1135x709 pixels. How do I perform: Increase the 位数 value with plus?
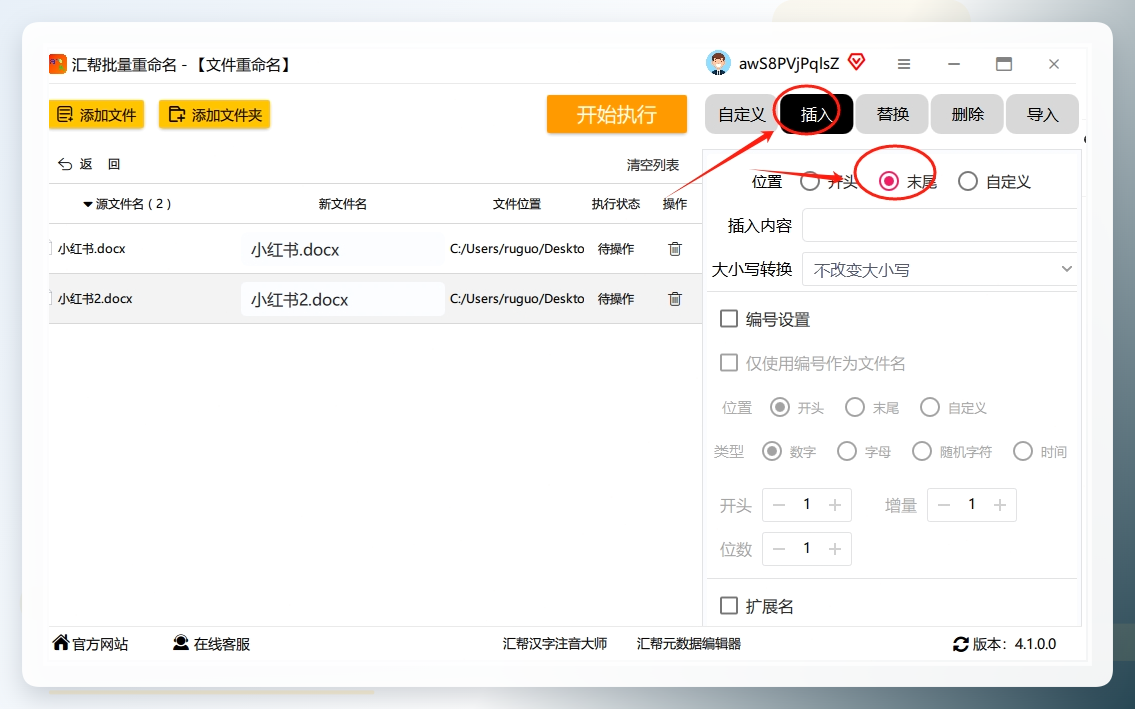pos(835,550)
